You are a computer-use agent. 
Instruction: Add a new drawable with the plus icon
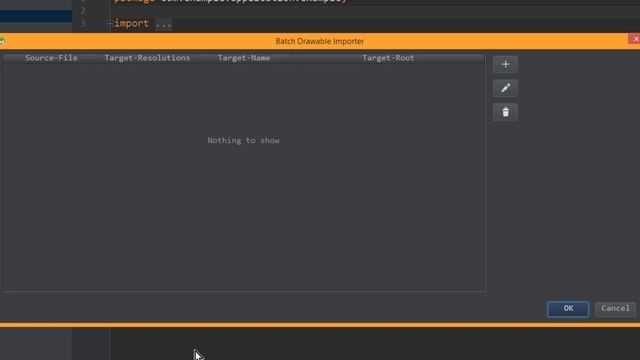[505, 64]
